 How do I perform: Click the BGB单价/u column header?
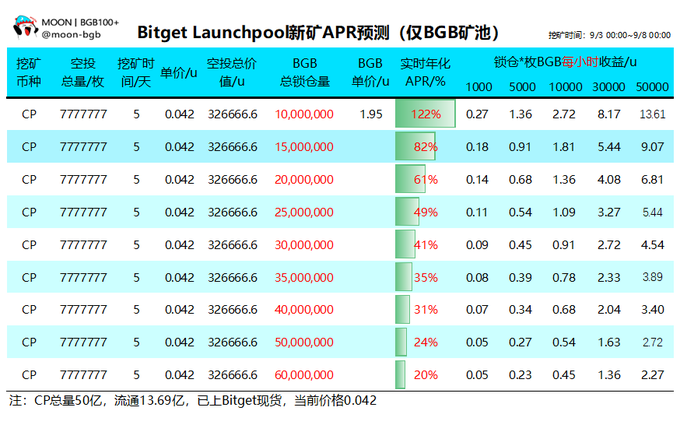coord(370,72)
